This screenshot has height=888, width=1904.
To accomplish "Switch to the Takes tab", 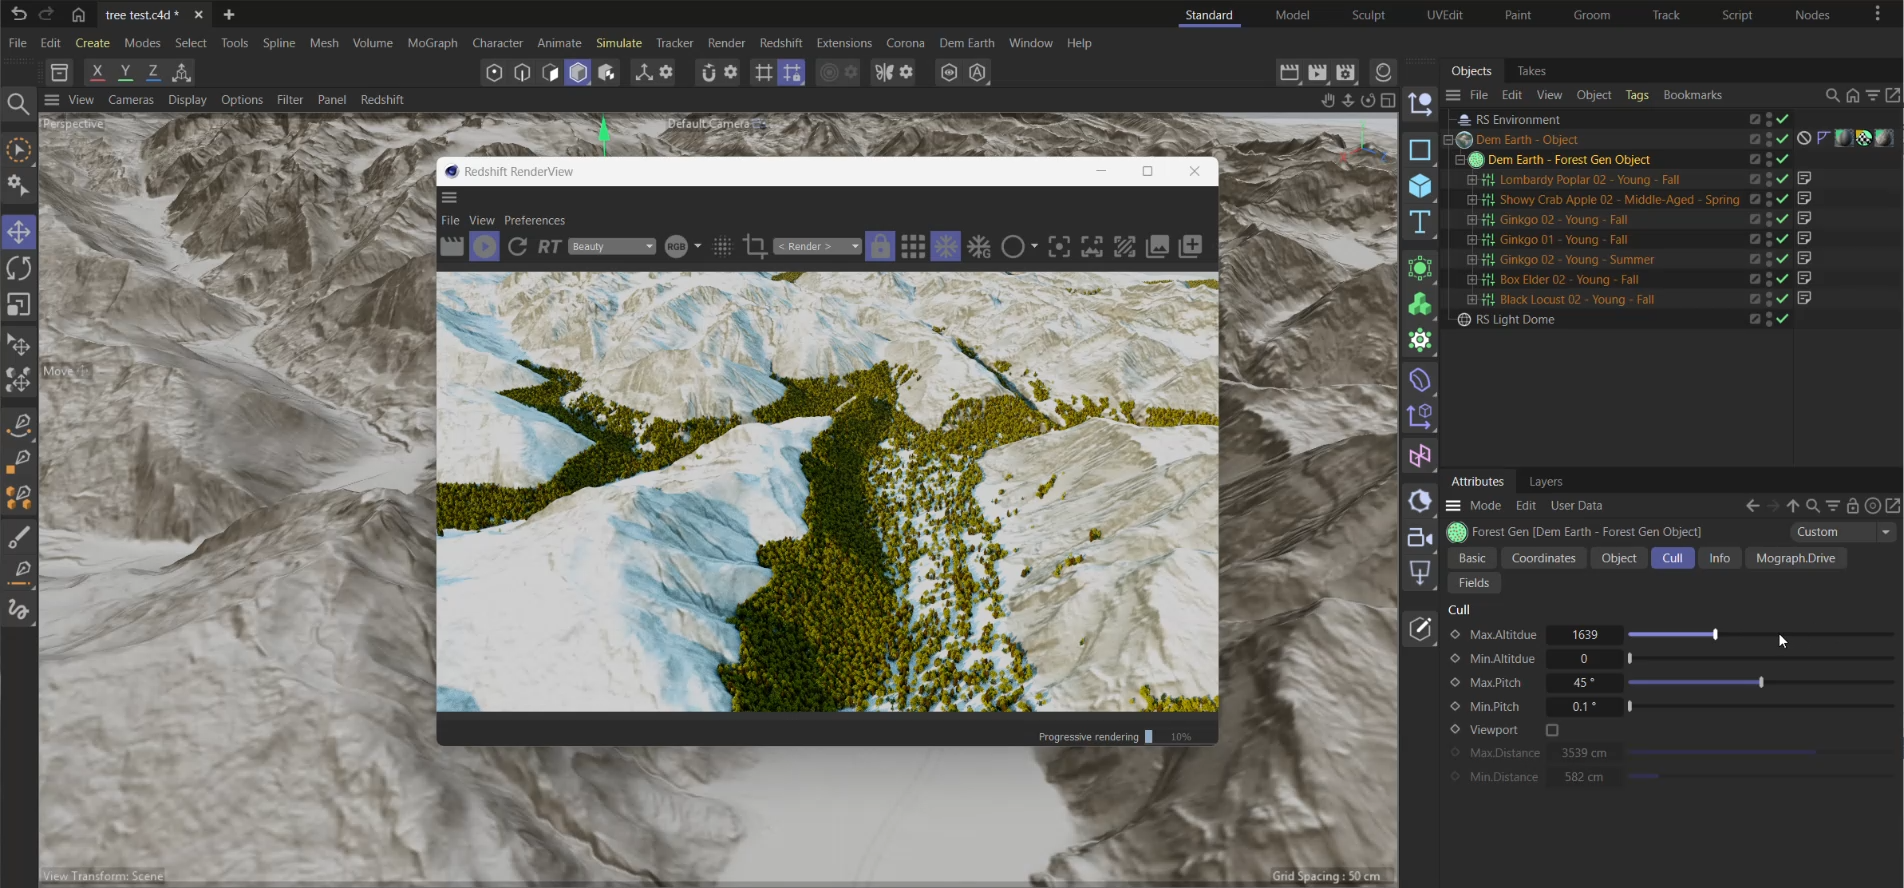I will 1531,71.
